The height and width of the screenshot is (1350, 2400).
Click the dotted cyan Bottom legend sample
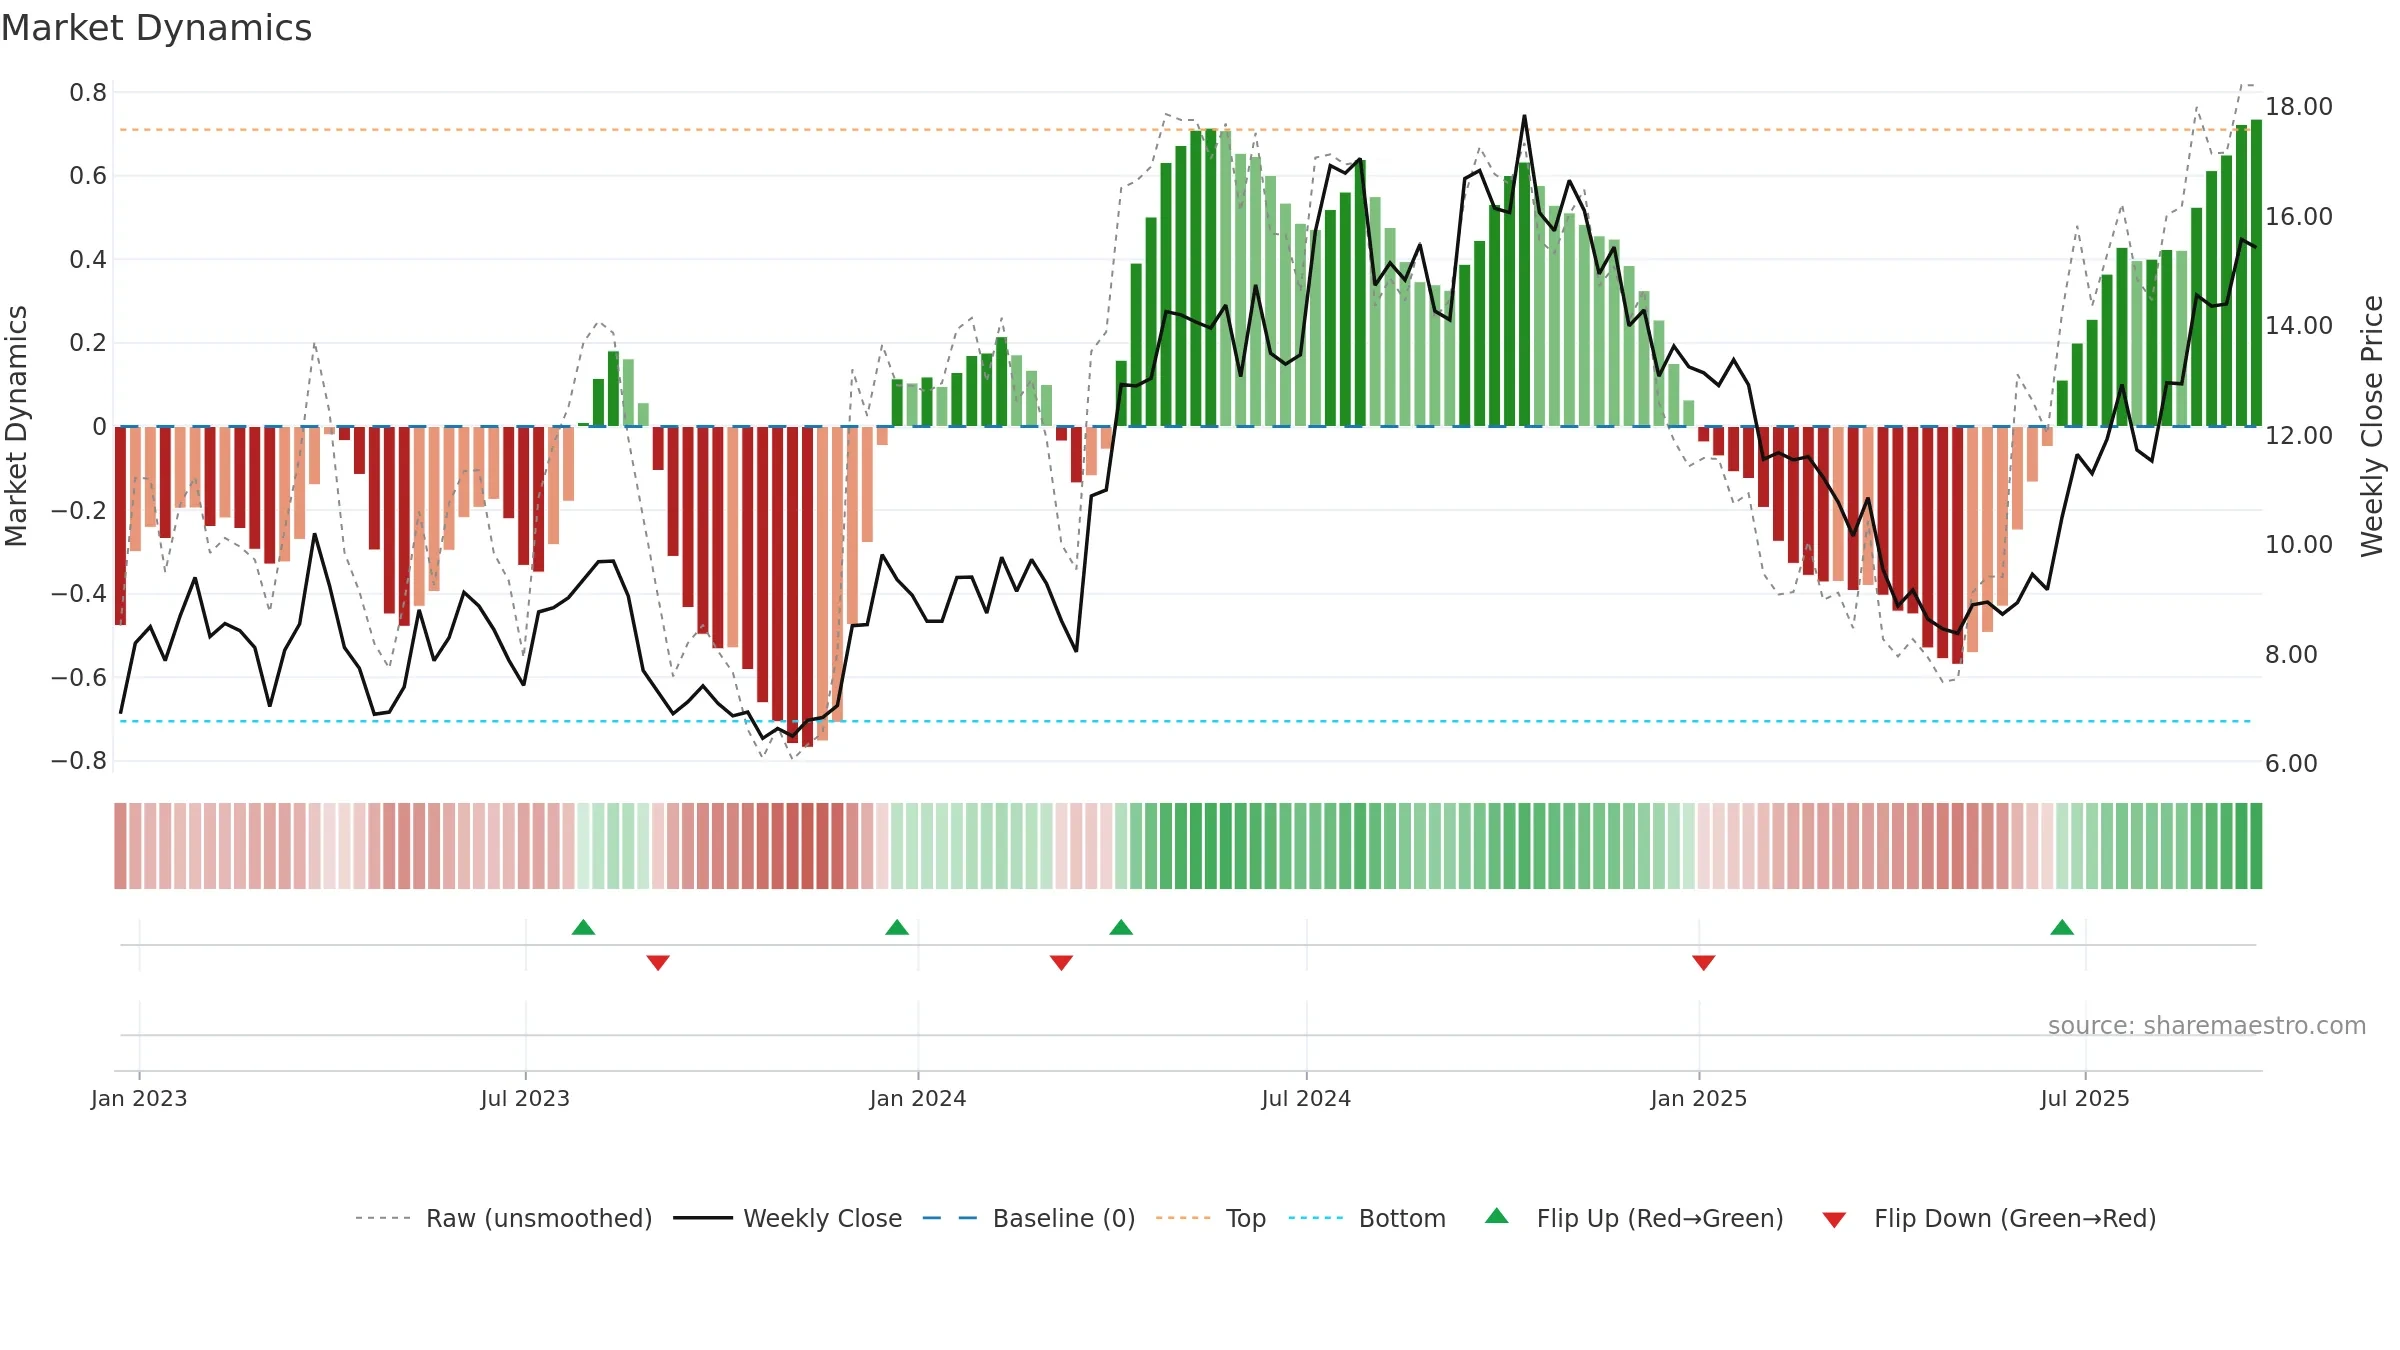point(1316,1218)
